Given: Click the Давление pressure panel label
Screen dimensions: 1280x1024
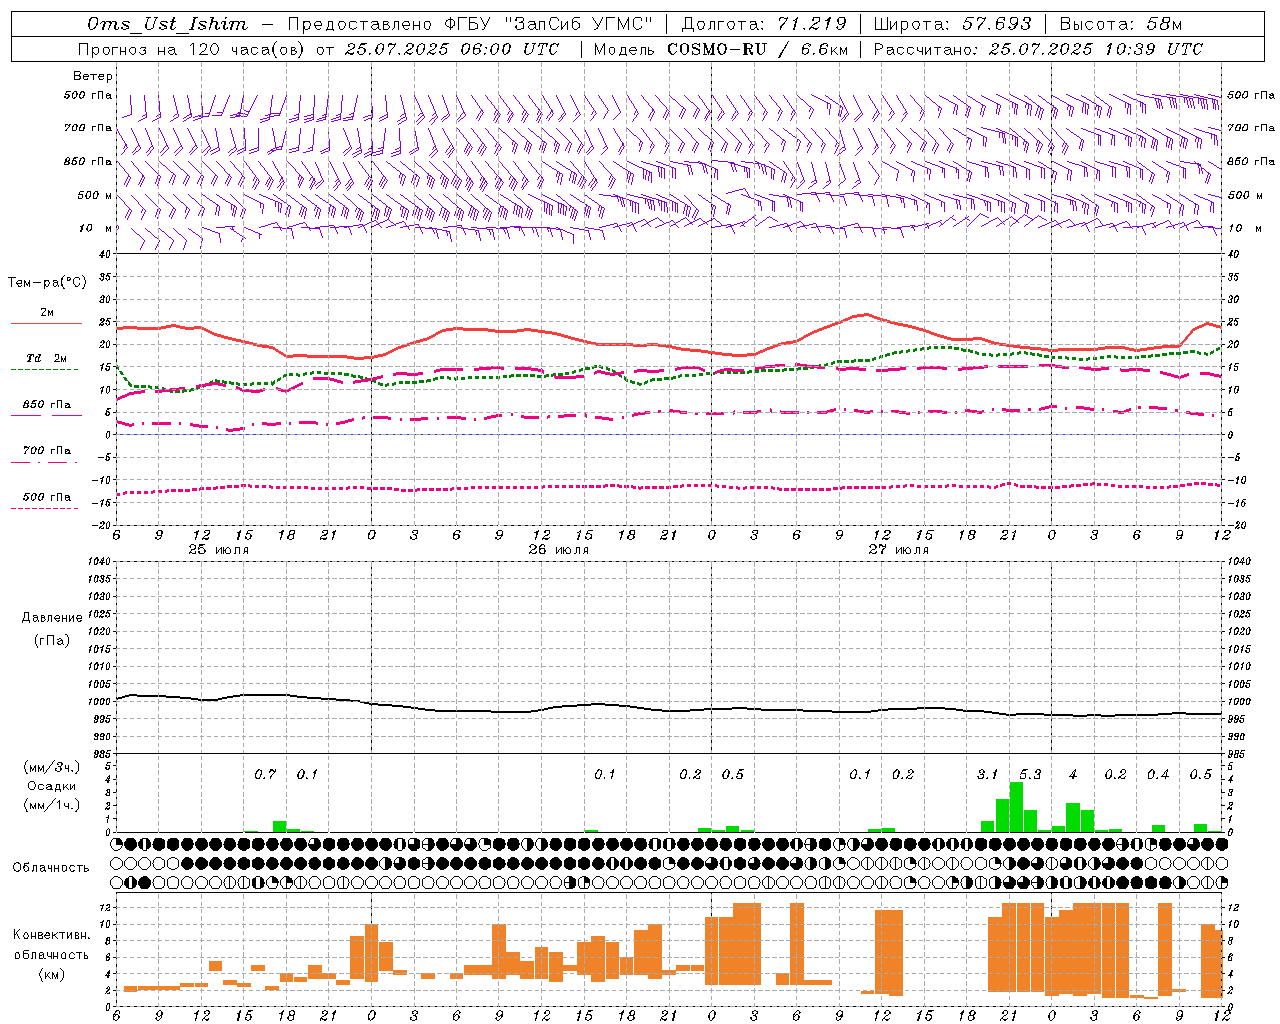Looking at the screenshot, I should coord(52,618).
